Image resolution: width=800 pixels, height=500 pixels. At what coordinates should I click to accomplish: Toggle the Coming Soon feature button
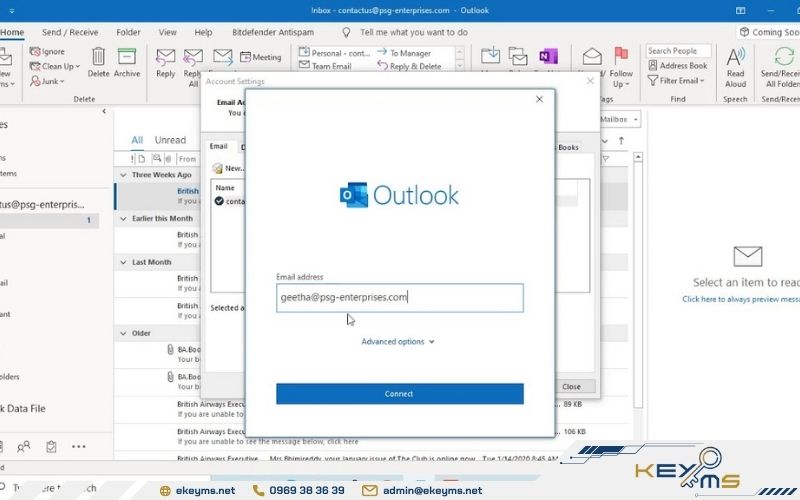(768, 32)
